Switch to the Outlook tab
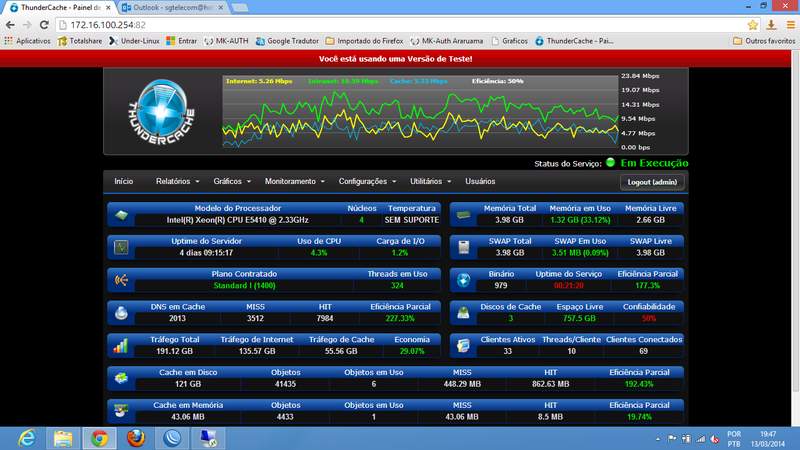Screen dimensions: 800x450 pyautogui.click(x=173, y=8)
